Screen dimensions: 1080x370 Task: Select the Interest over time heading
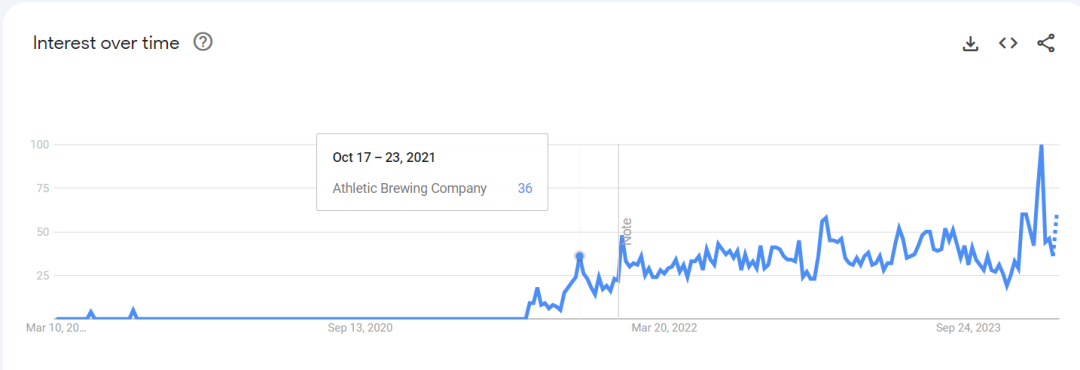pos(106,43)
